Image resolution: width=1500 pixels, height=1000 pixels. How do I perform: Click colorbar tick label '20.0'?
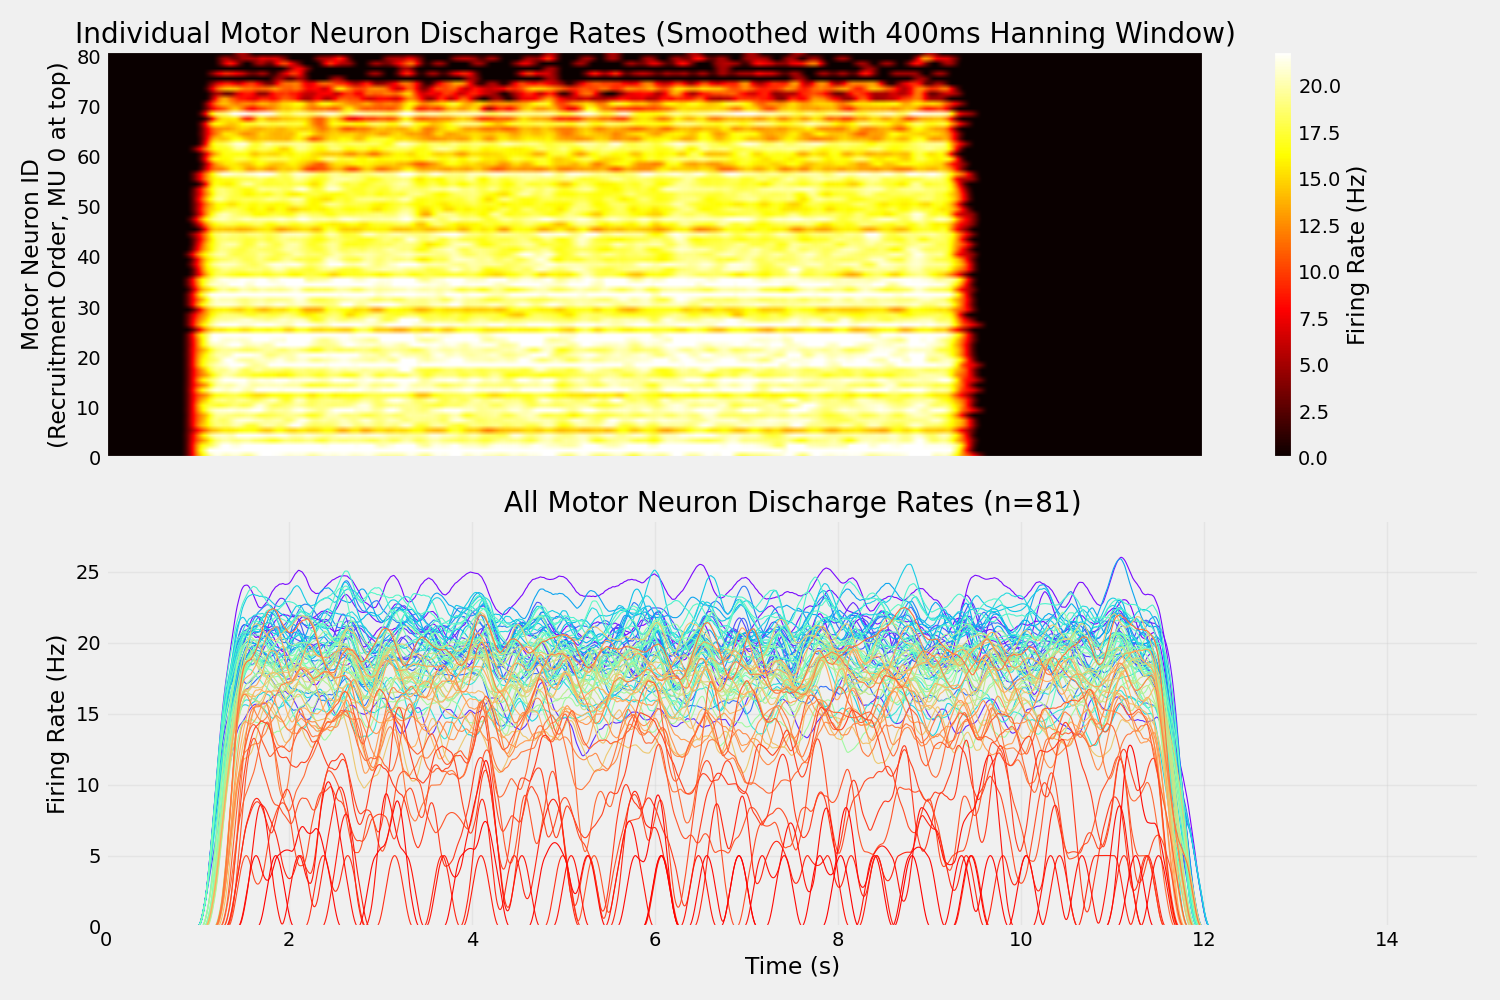point(1320,87)
